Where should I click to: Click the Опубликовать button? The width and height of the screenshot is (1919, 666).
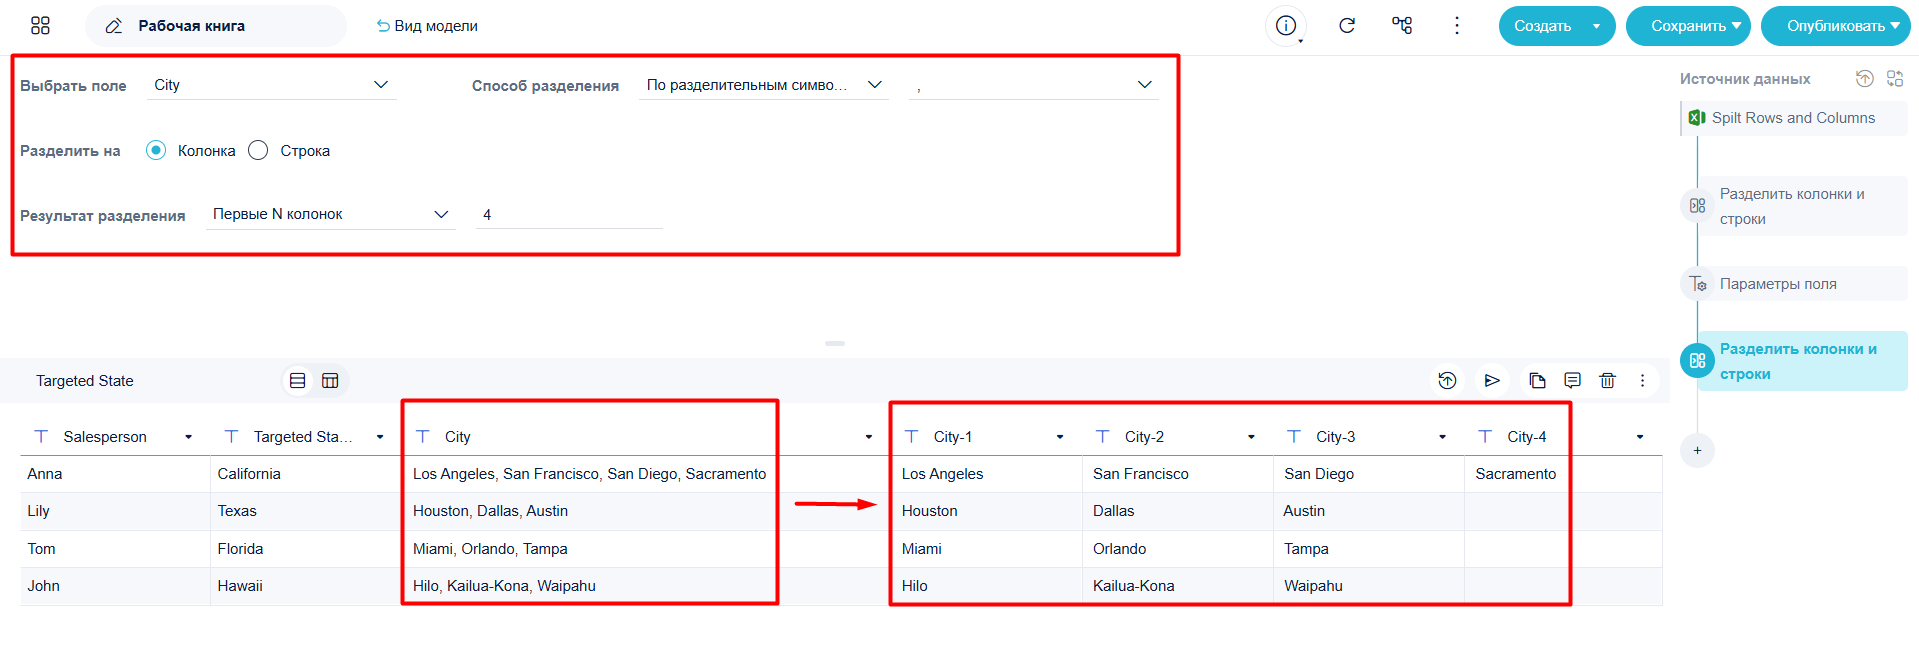coord(1836,26)
